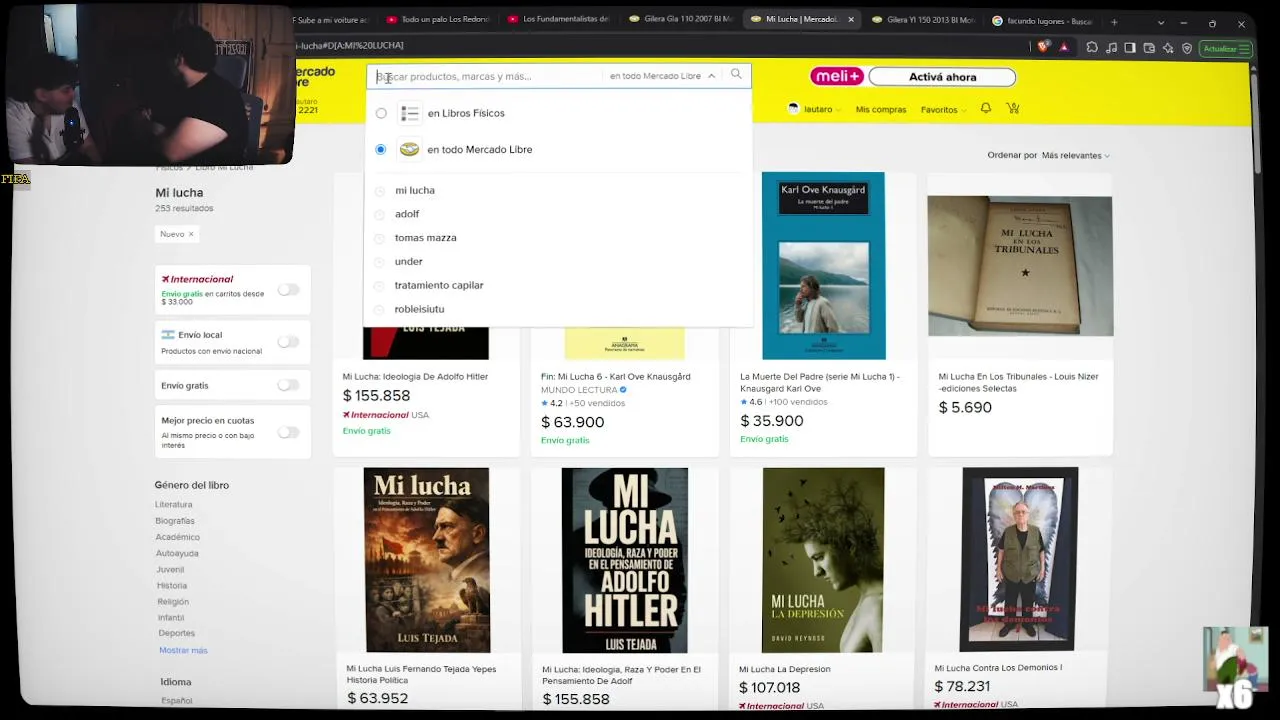The width and height of the screenshot is (1280, 720).
Task: Open Mi Lucha En Los Tribunales cover image
Action: [x=1020, y=266]
